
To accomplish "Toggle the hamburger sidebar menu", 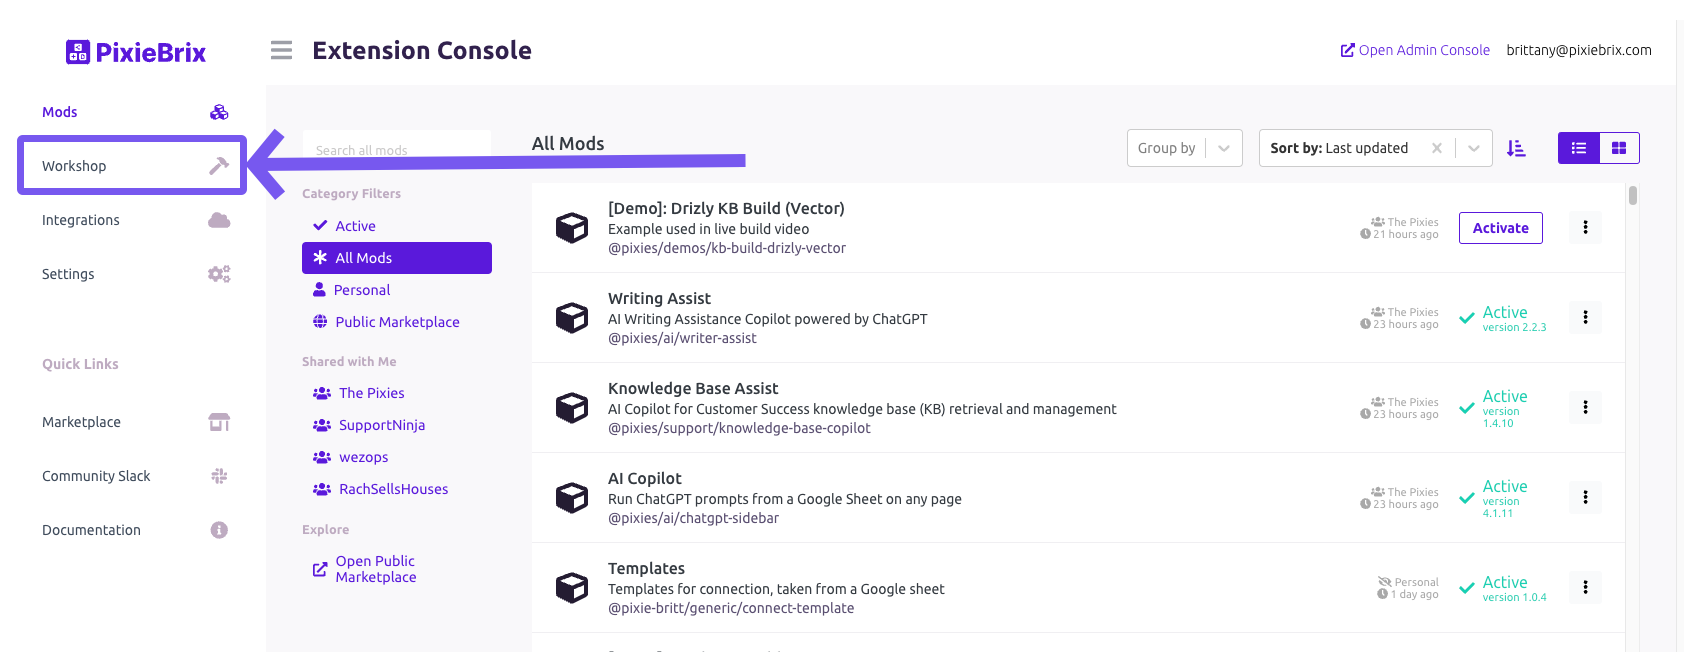I will [x=282, y=50].
